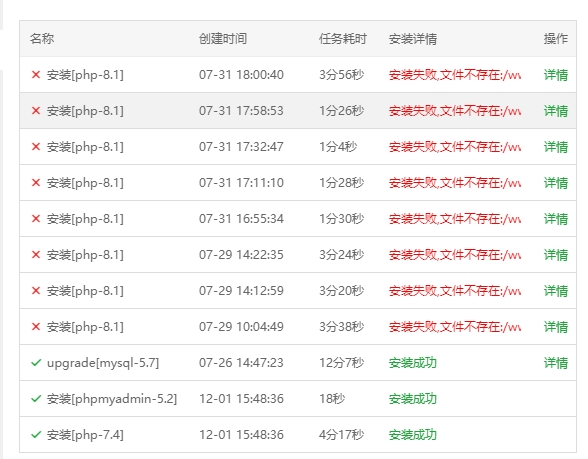The image size is (588, 459).
Task: Click the success check icon for php-7.4
Action: [36, 435]
